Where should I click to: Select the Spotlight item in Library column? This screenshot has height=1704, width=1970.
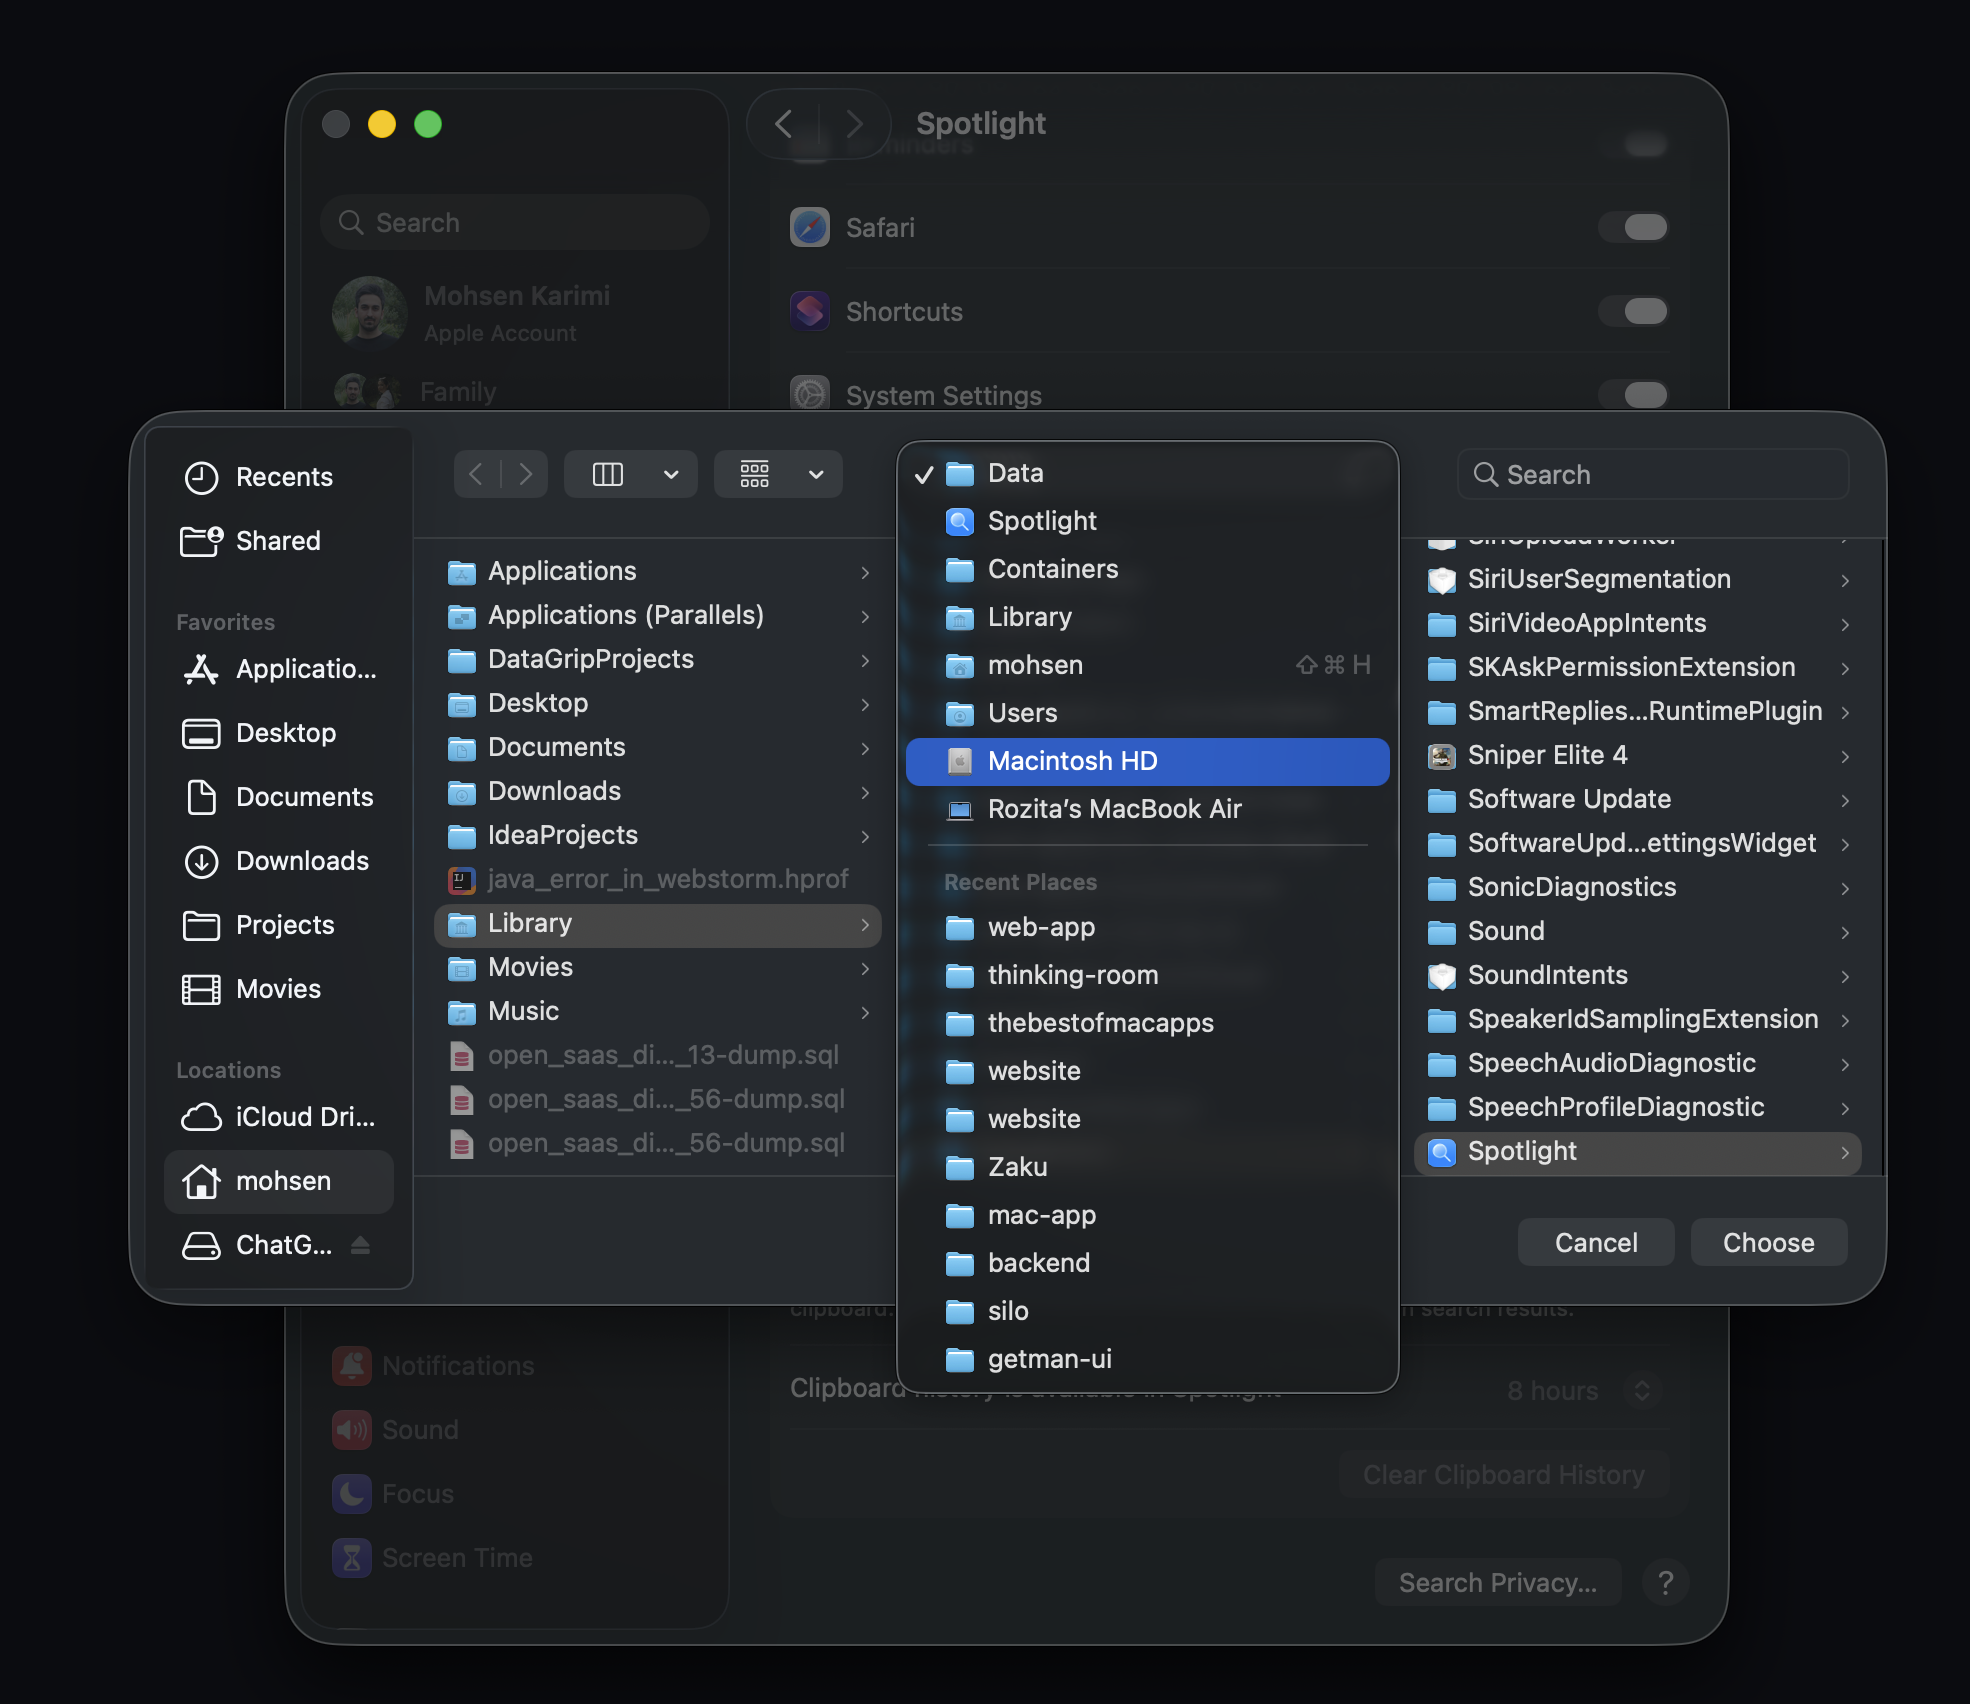(x=1638, y=1151)
